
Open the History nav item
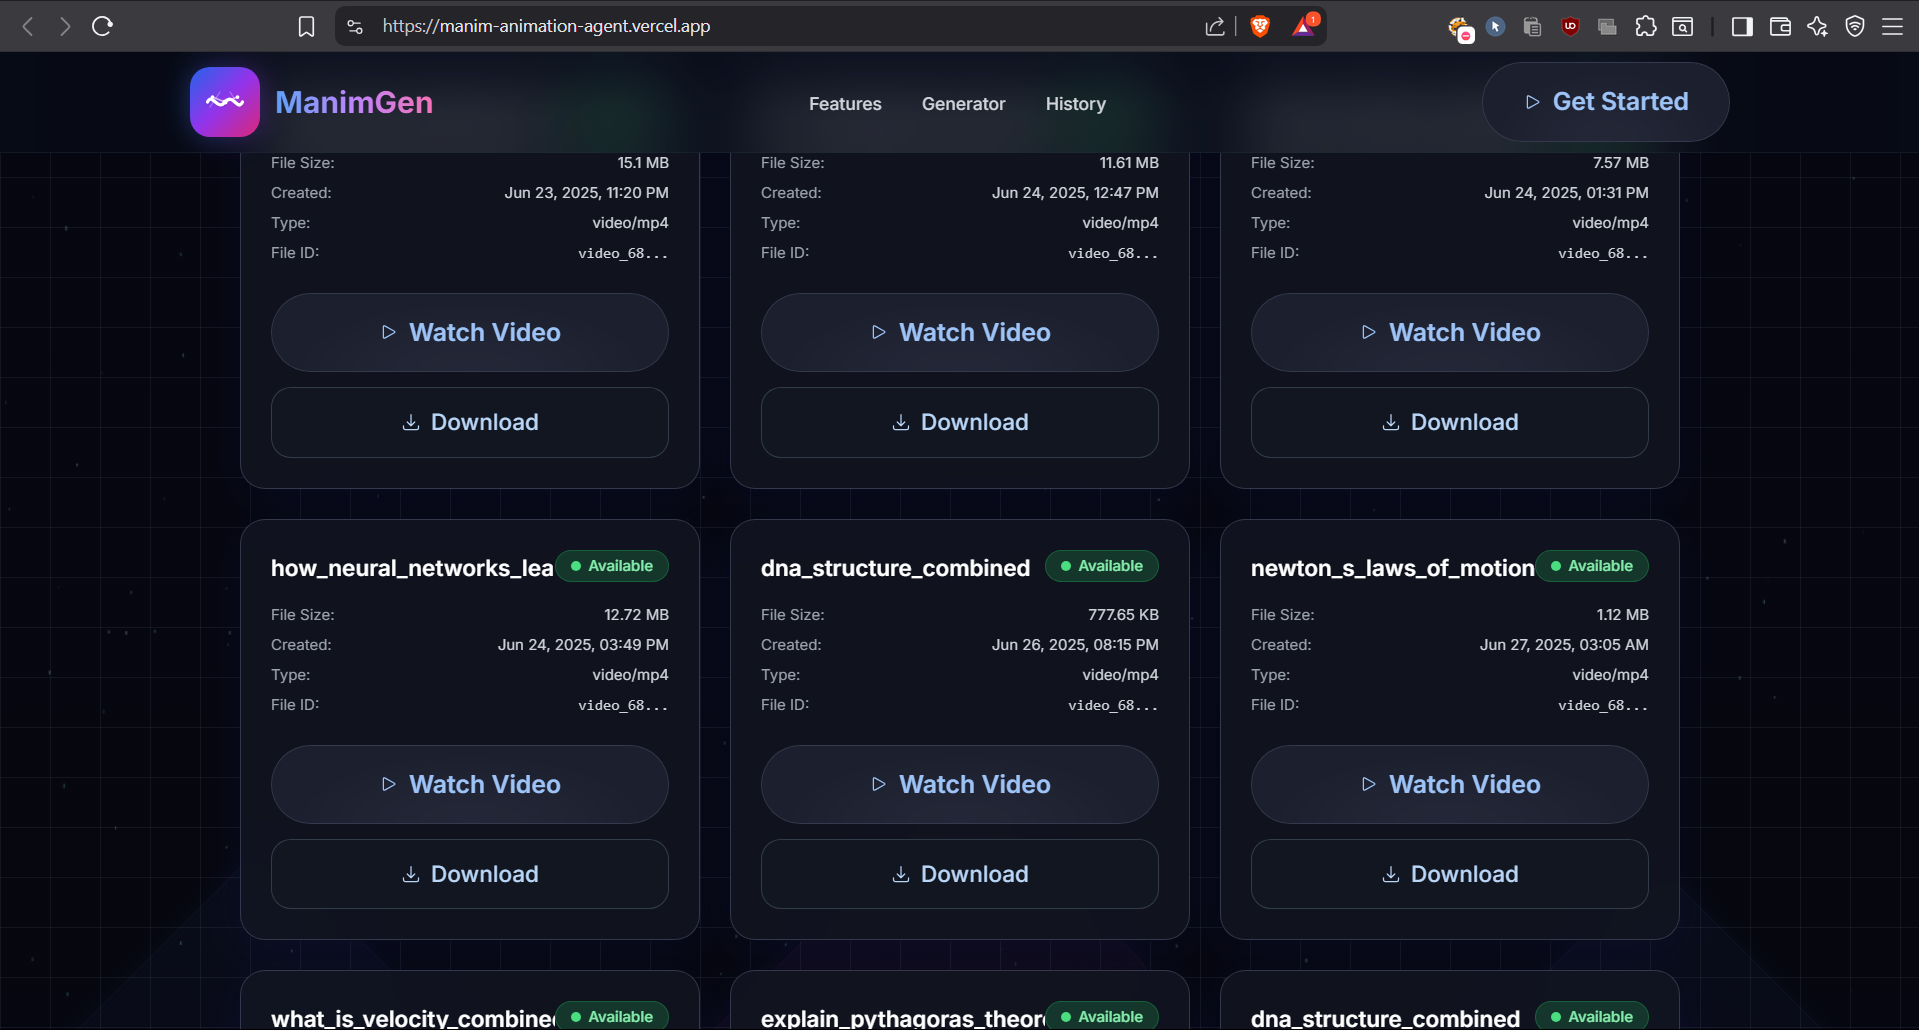pyautogui.click(x=1076, y=104)
